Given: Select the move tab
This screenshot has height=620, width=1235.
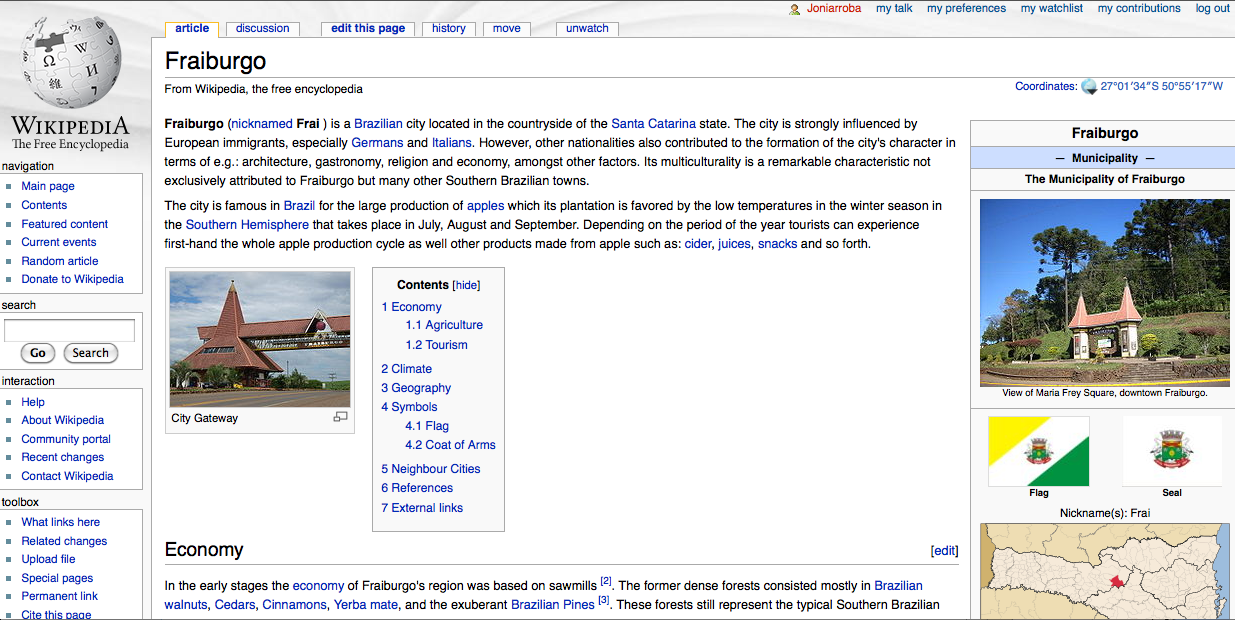Looking at the screenshot, I should coord(507,28).
